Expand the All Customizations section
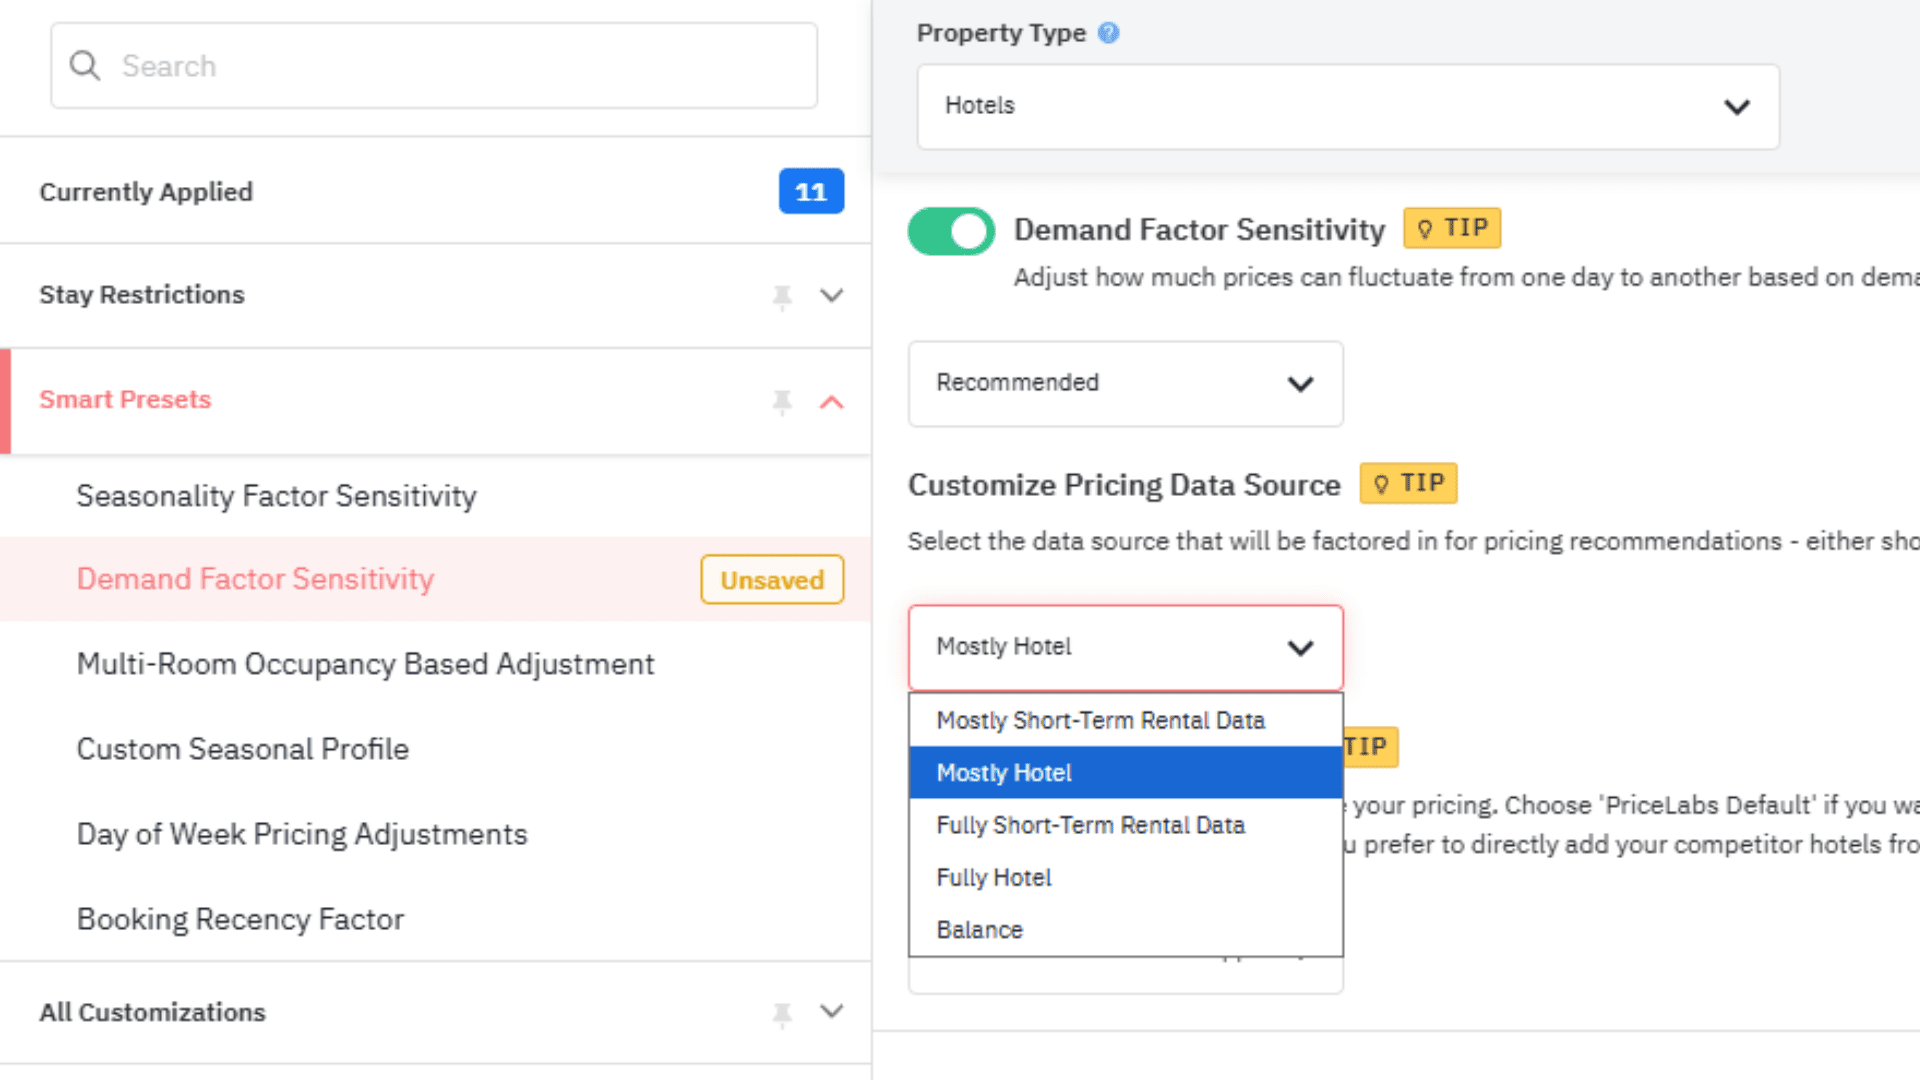 click(x=832, y=1012)
